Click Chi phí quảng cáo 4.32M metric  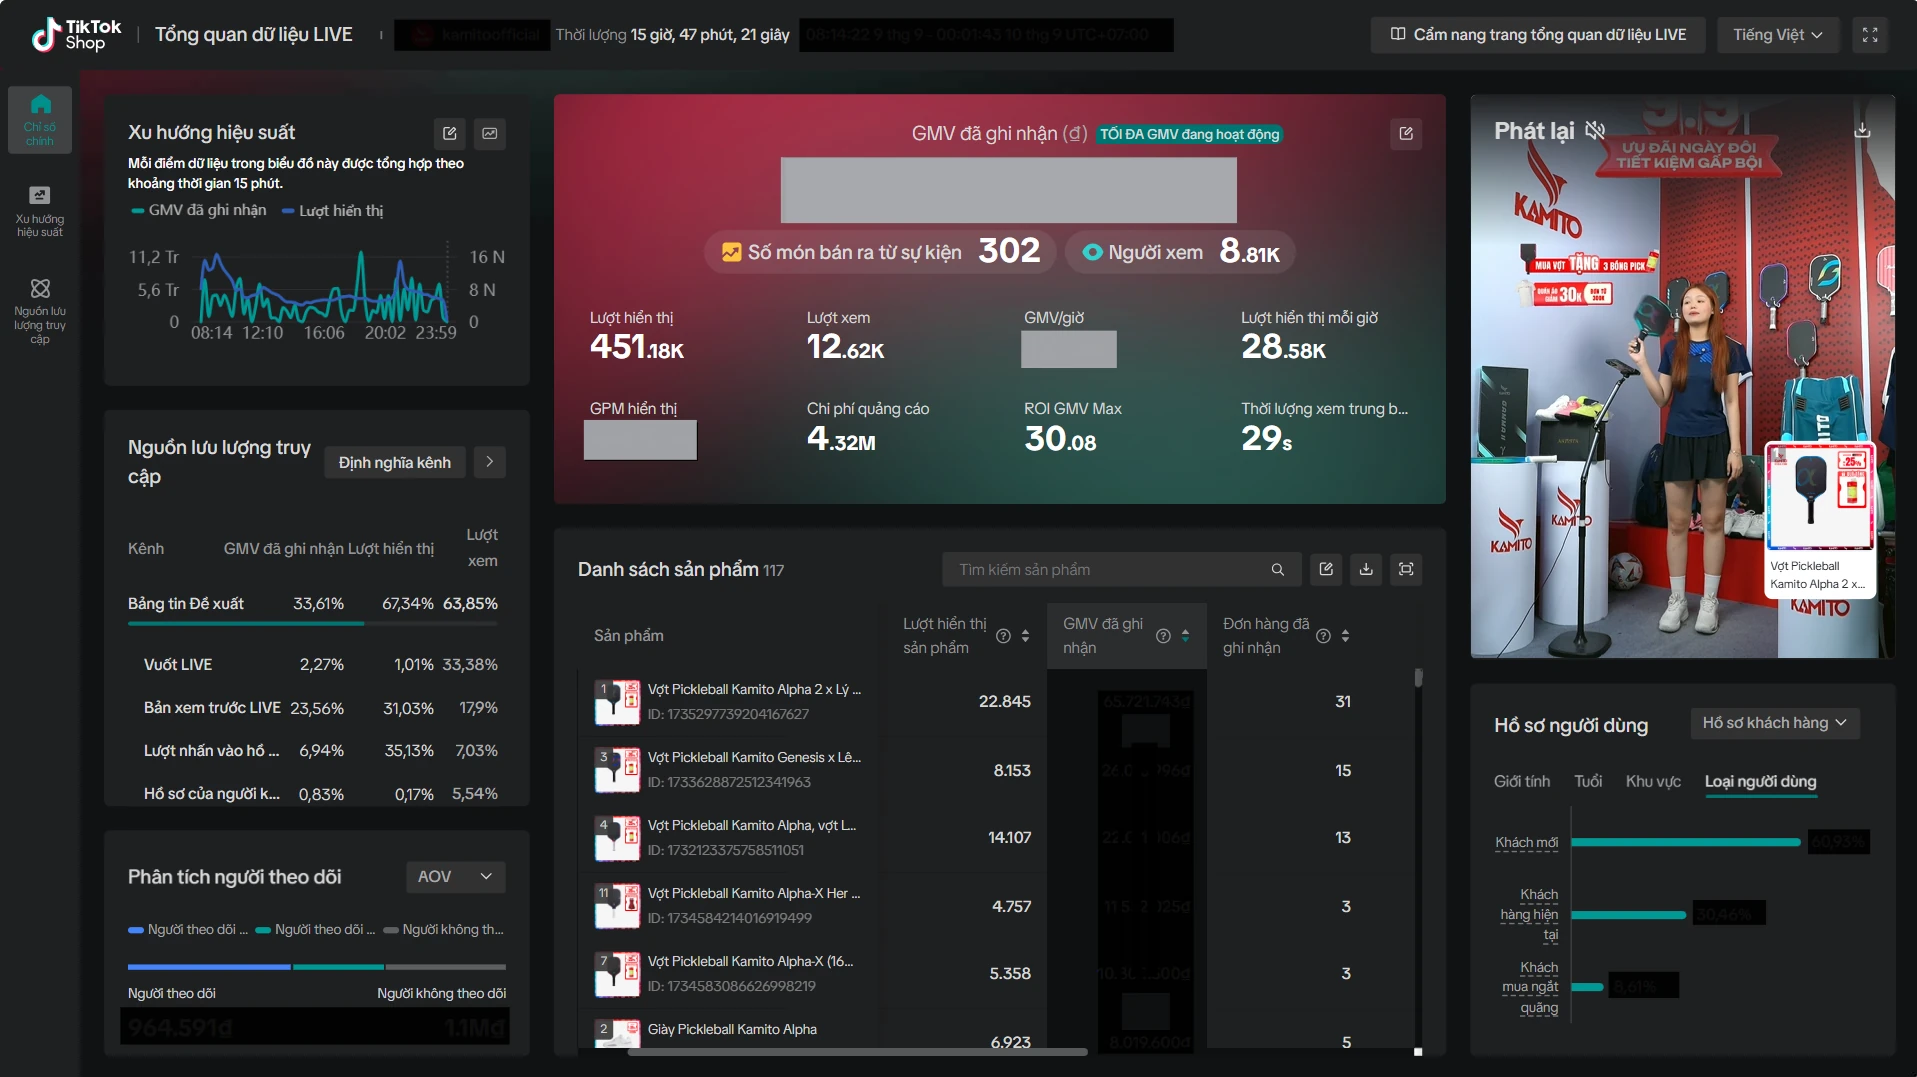(868, 429)
